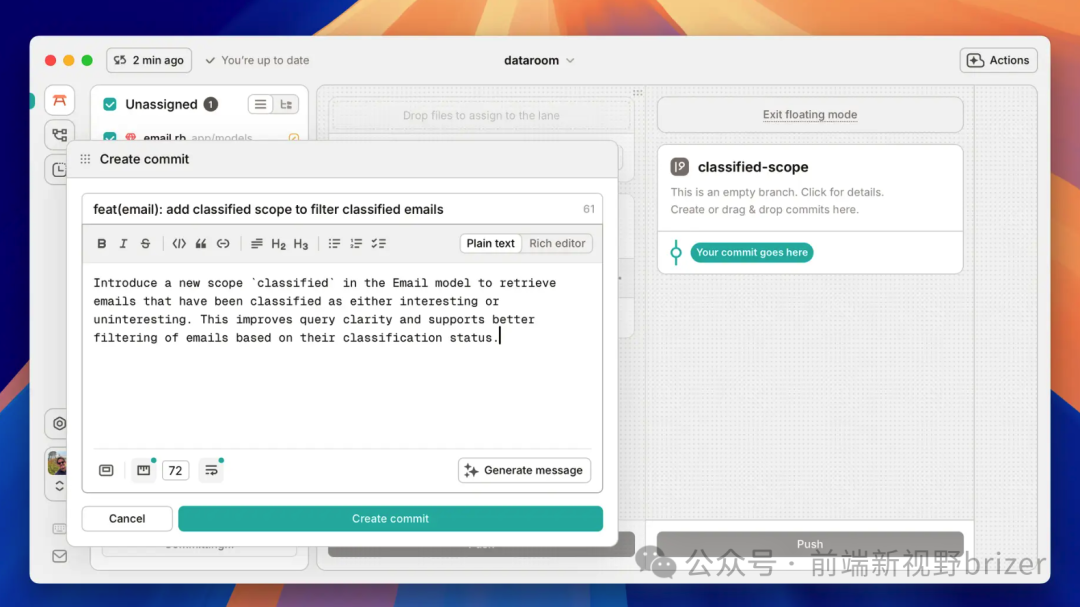This screenshot has width=1080, height=607.
Task: Click into the commit description text area
Action: pos(342,355)
